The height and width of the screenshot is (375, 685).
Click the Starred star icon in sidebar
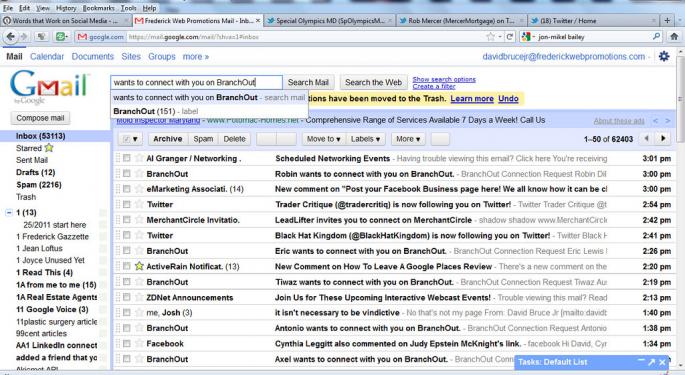click(49, 148)
